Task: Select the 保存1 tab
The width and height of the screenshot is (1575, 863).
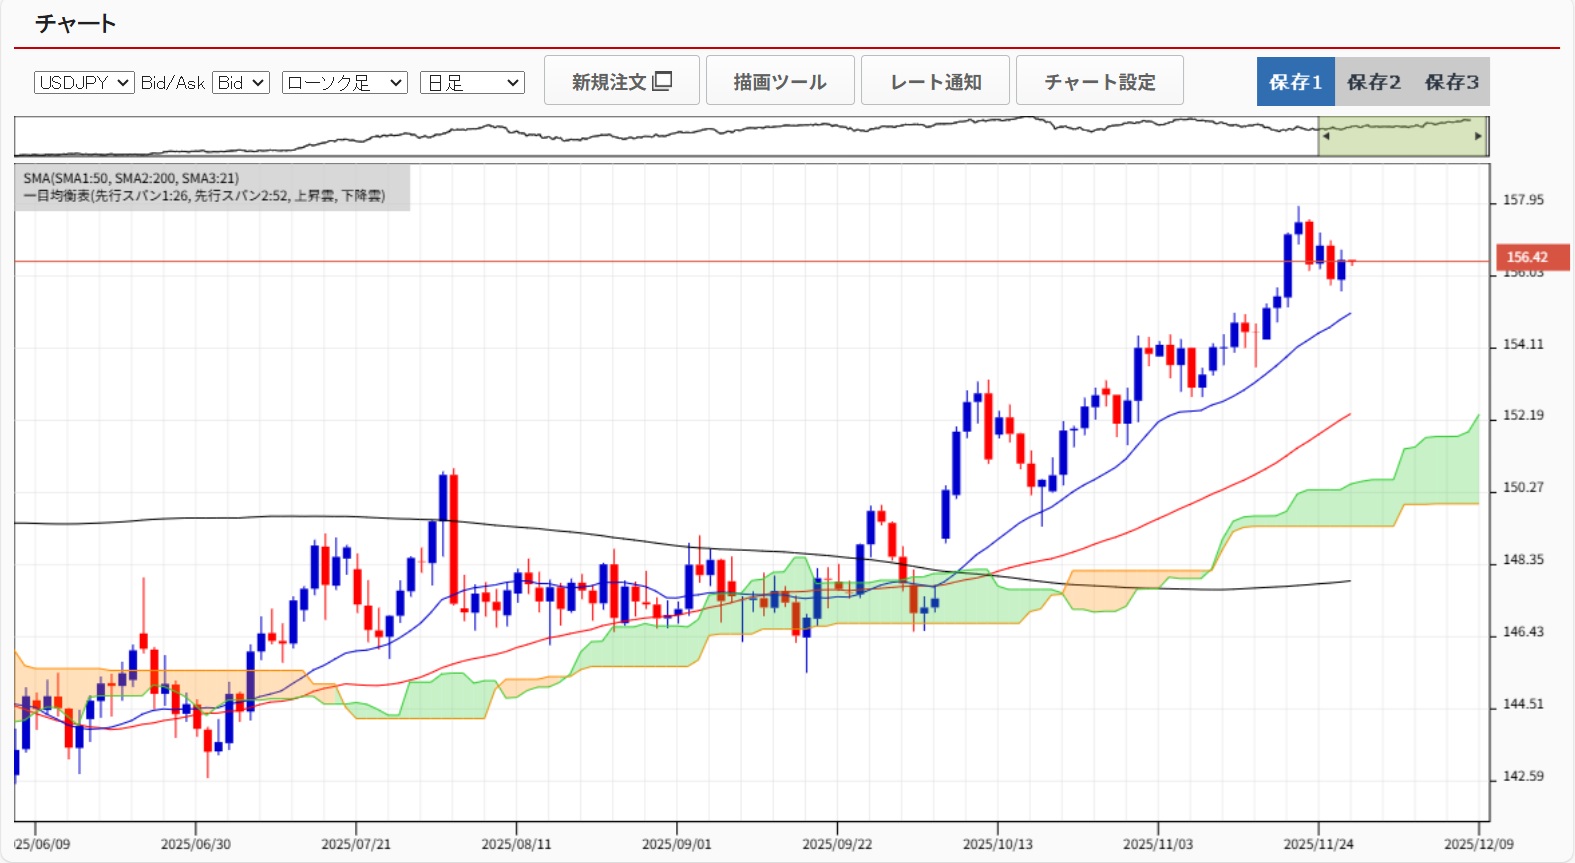Action: point(1295,82)
